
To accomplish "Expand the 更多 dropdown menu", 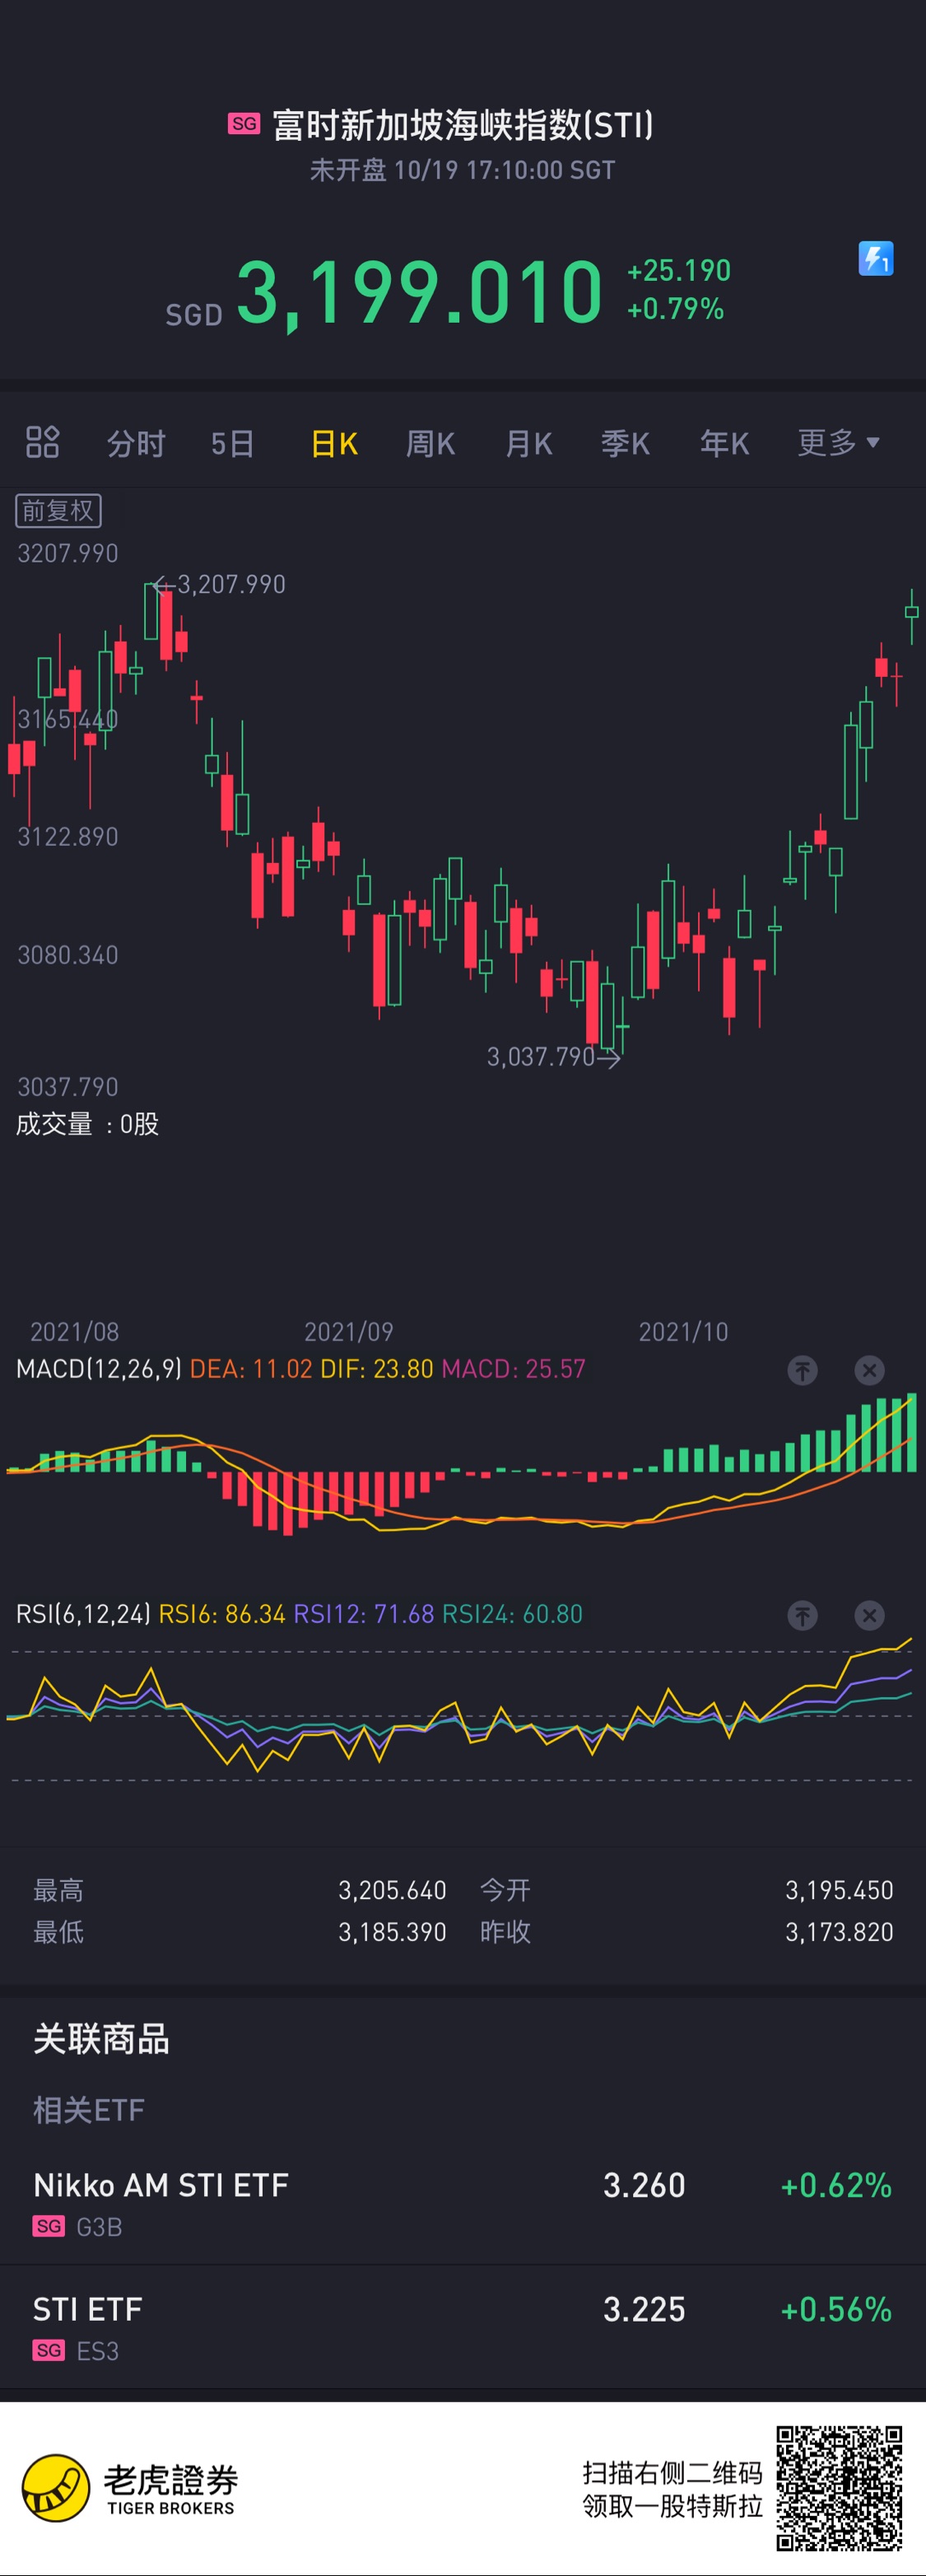I will [x=838, y=442].
